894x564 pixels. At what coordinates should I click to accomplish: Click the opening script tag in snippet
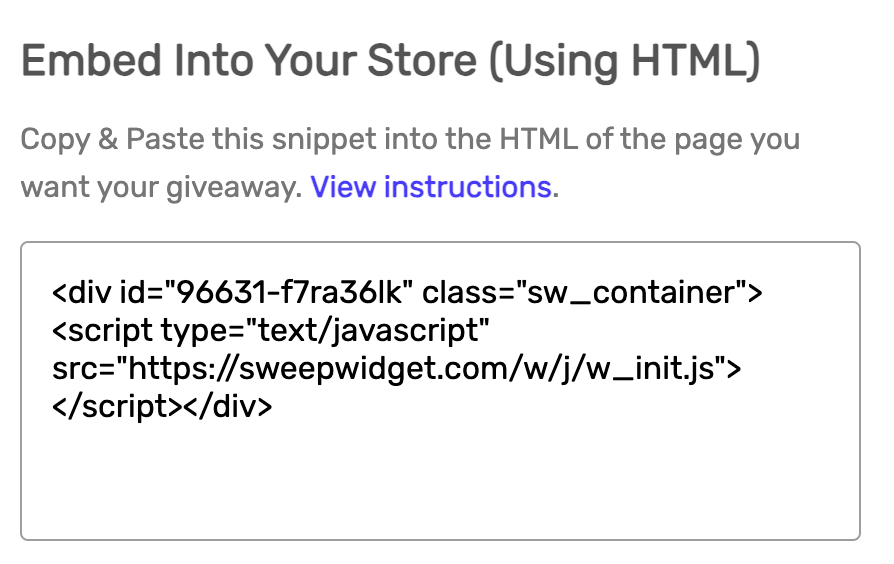(102, 331)
